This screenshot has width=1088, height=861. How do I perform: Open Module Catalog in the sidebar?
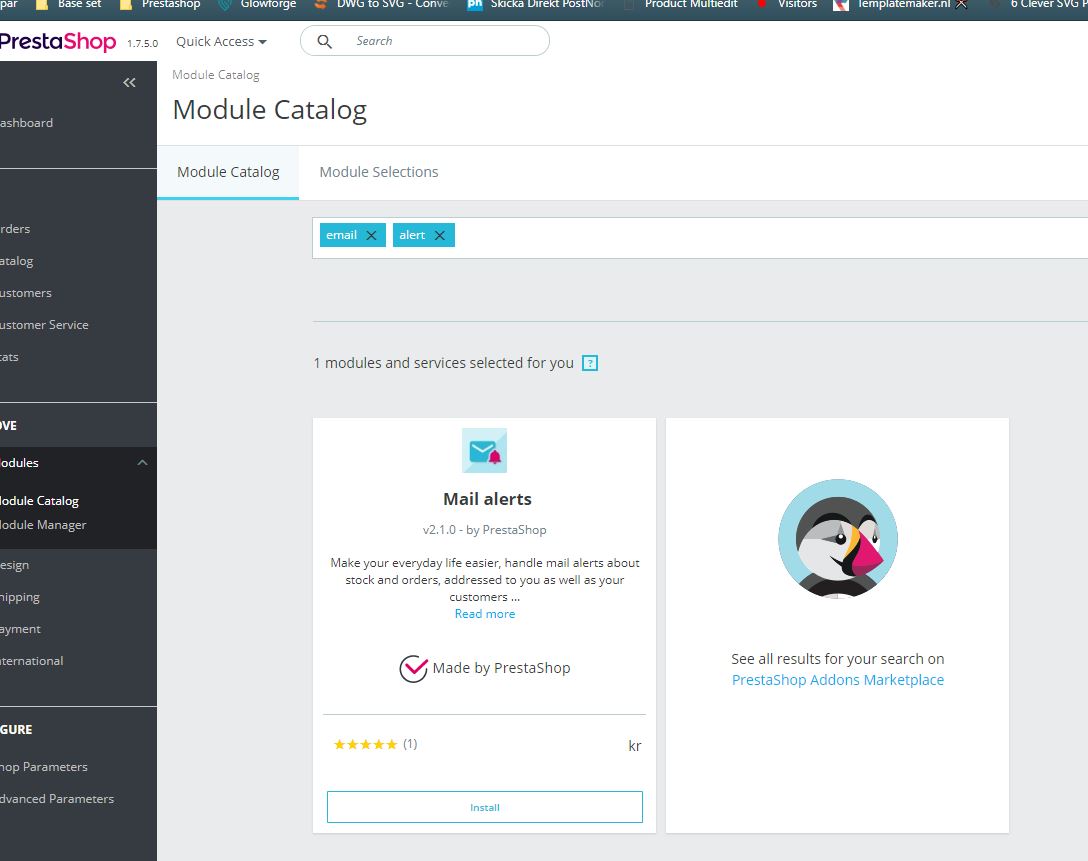tap(39, 501)
